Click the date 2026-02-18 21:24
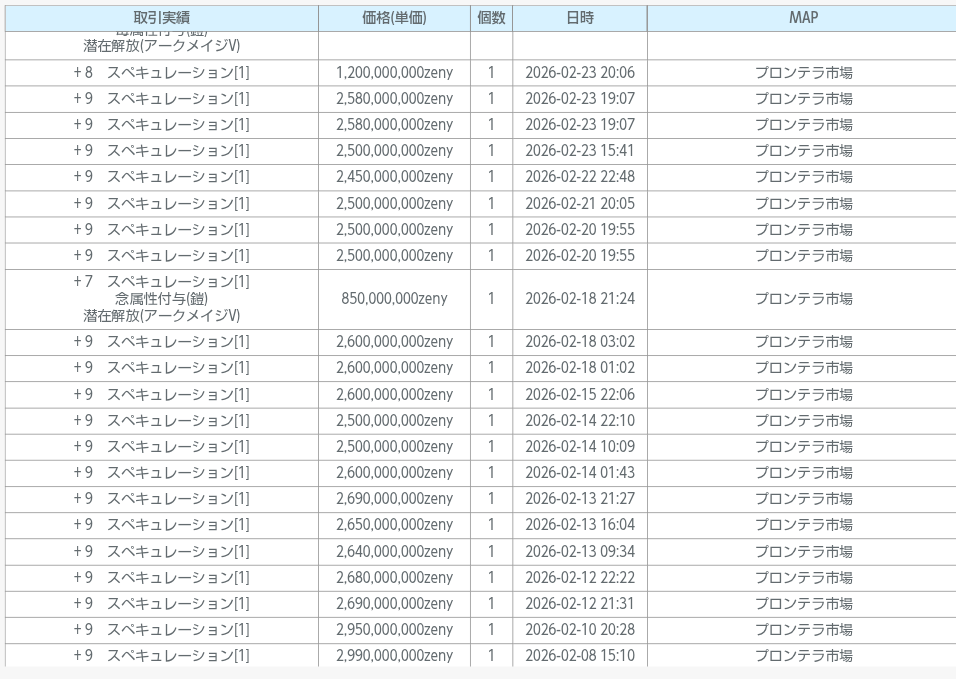The image size is (956, 679). (579, 299)
